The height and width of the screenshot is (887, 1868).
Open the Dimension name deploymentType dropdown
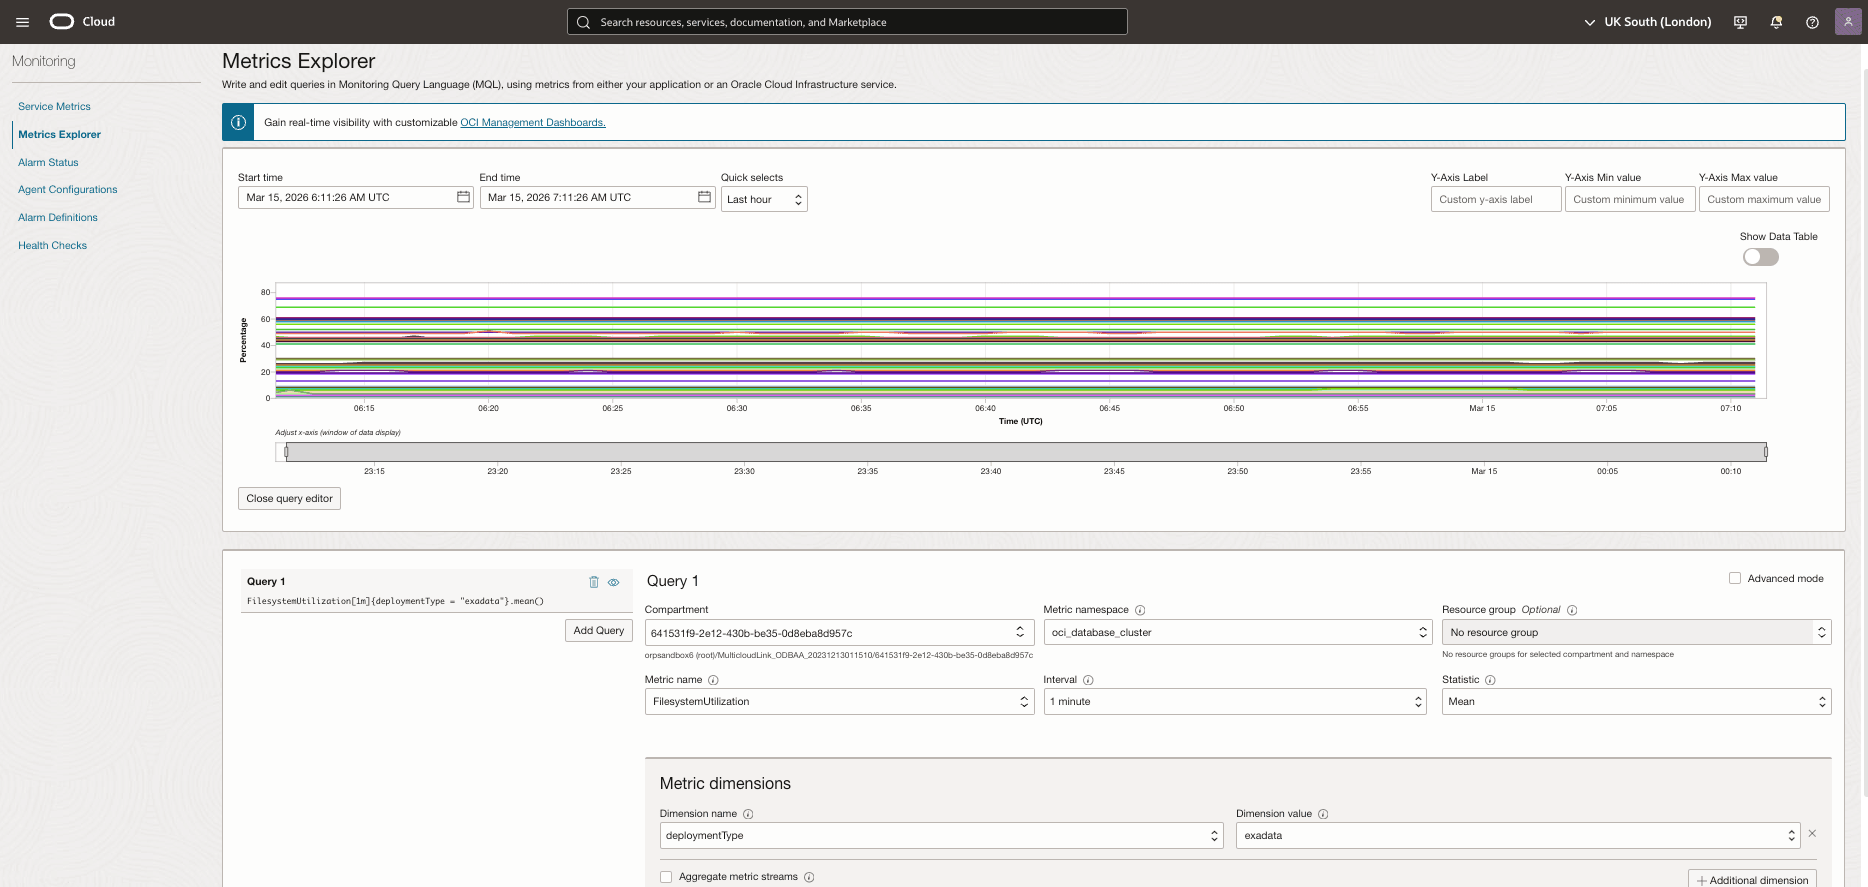pyautogui.click(x=941, y=836)
